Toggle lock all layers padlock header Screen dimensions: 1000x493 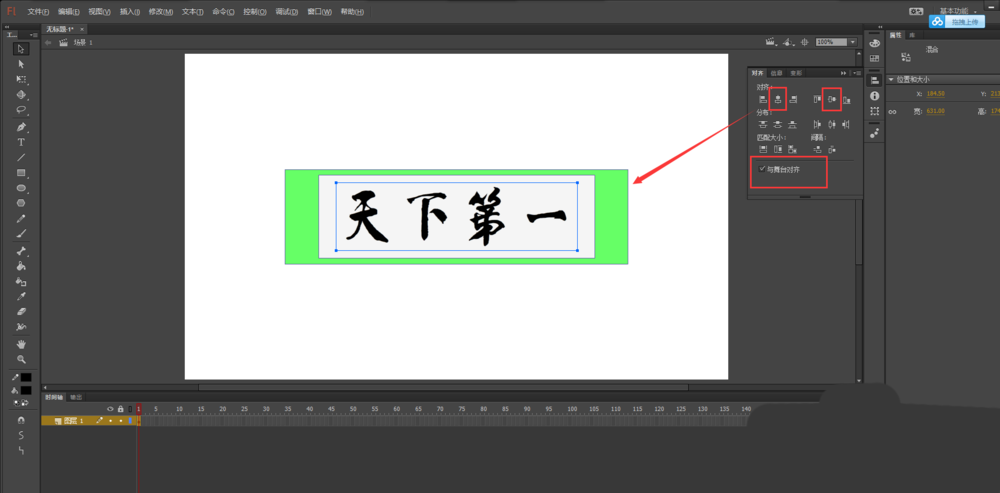tap(121, 409)
